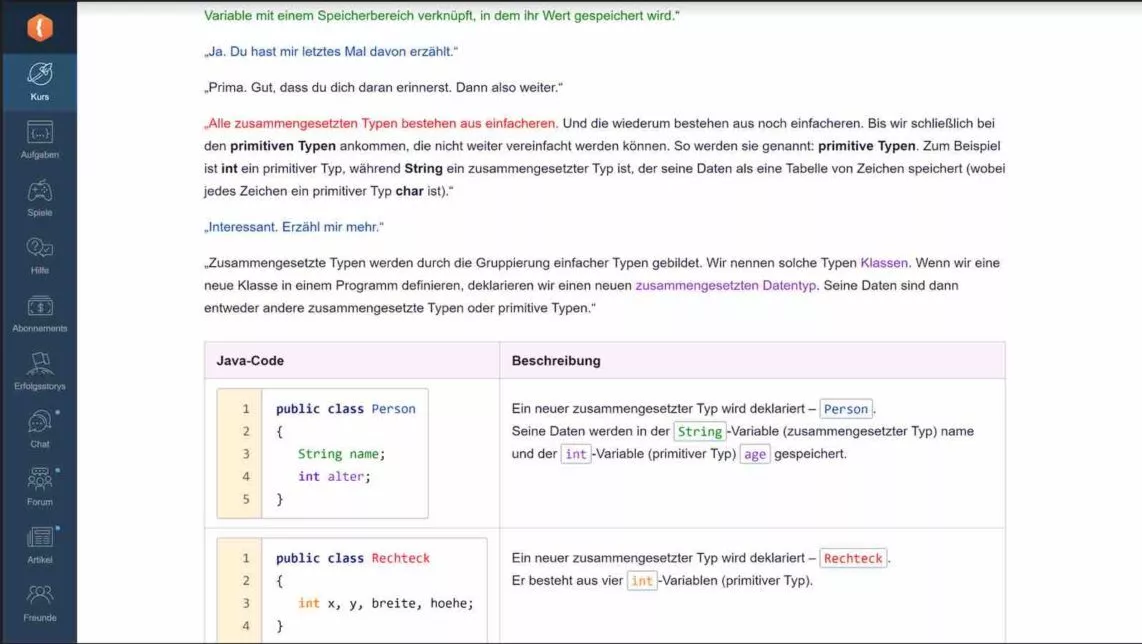Click the String code tag in description

[x=699, y=431]
